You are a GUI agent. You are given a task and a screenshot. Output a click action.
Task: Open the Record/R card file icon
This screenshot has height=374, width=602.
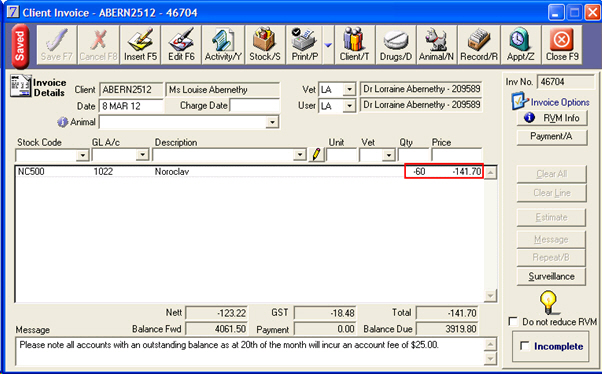[x=479, y=45]
